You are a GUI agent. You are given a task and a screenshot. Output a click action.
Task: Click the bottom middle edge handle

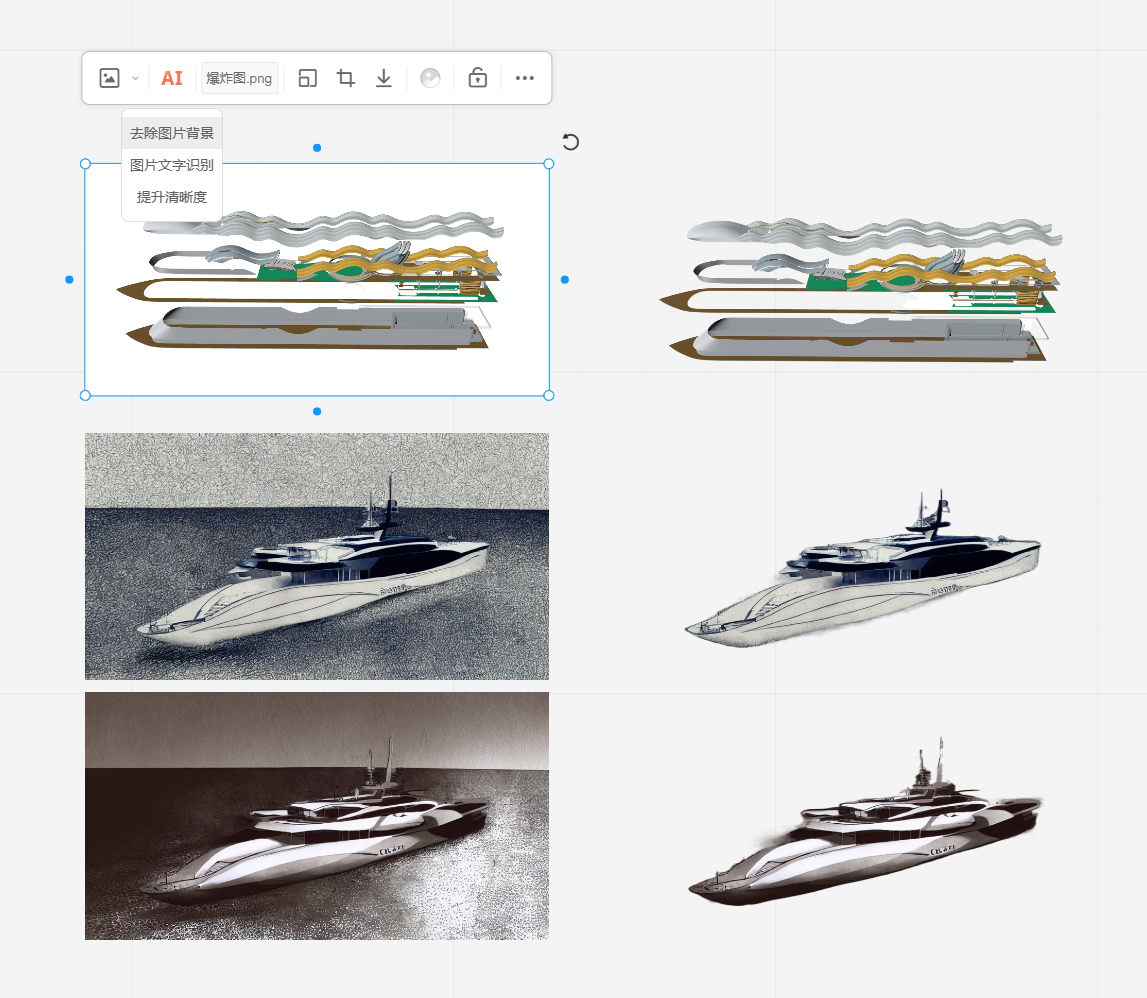coord(317,411)
